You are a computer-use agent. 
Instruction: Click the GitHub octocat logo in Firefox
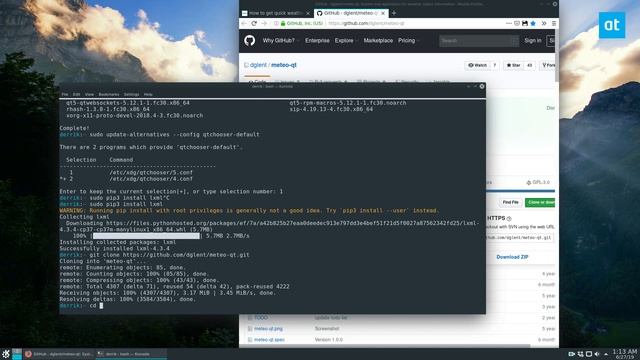coord(249,40)
